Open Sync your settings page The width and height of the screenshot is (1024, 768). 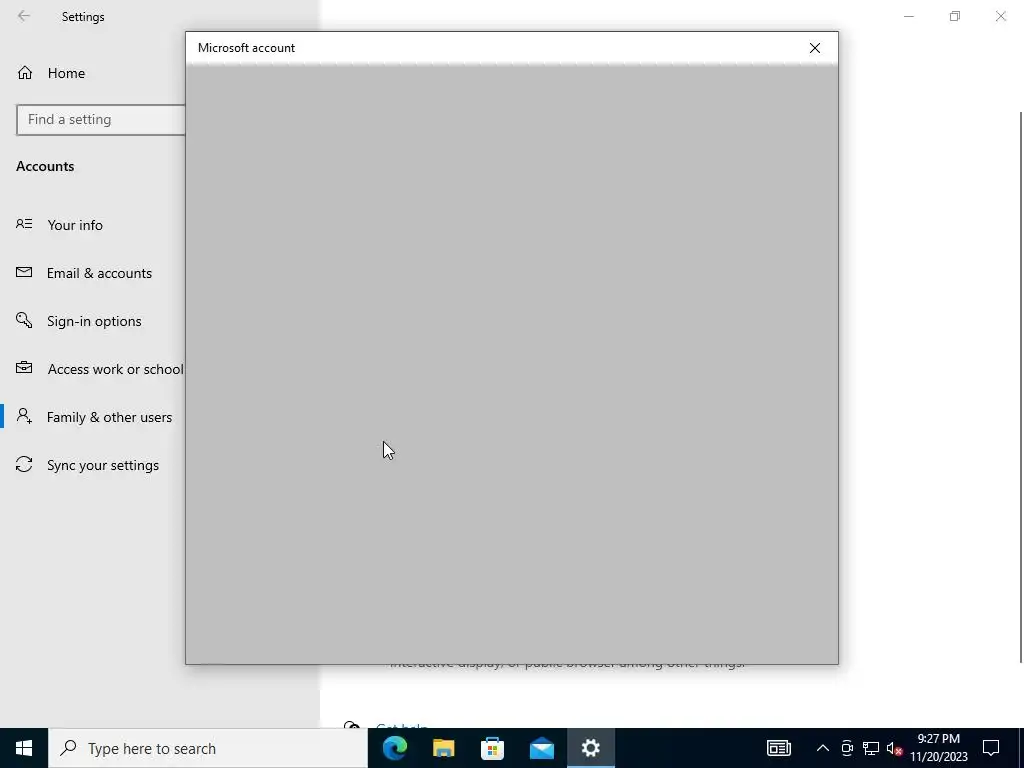point(103,465)
